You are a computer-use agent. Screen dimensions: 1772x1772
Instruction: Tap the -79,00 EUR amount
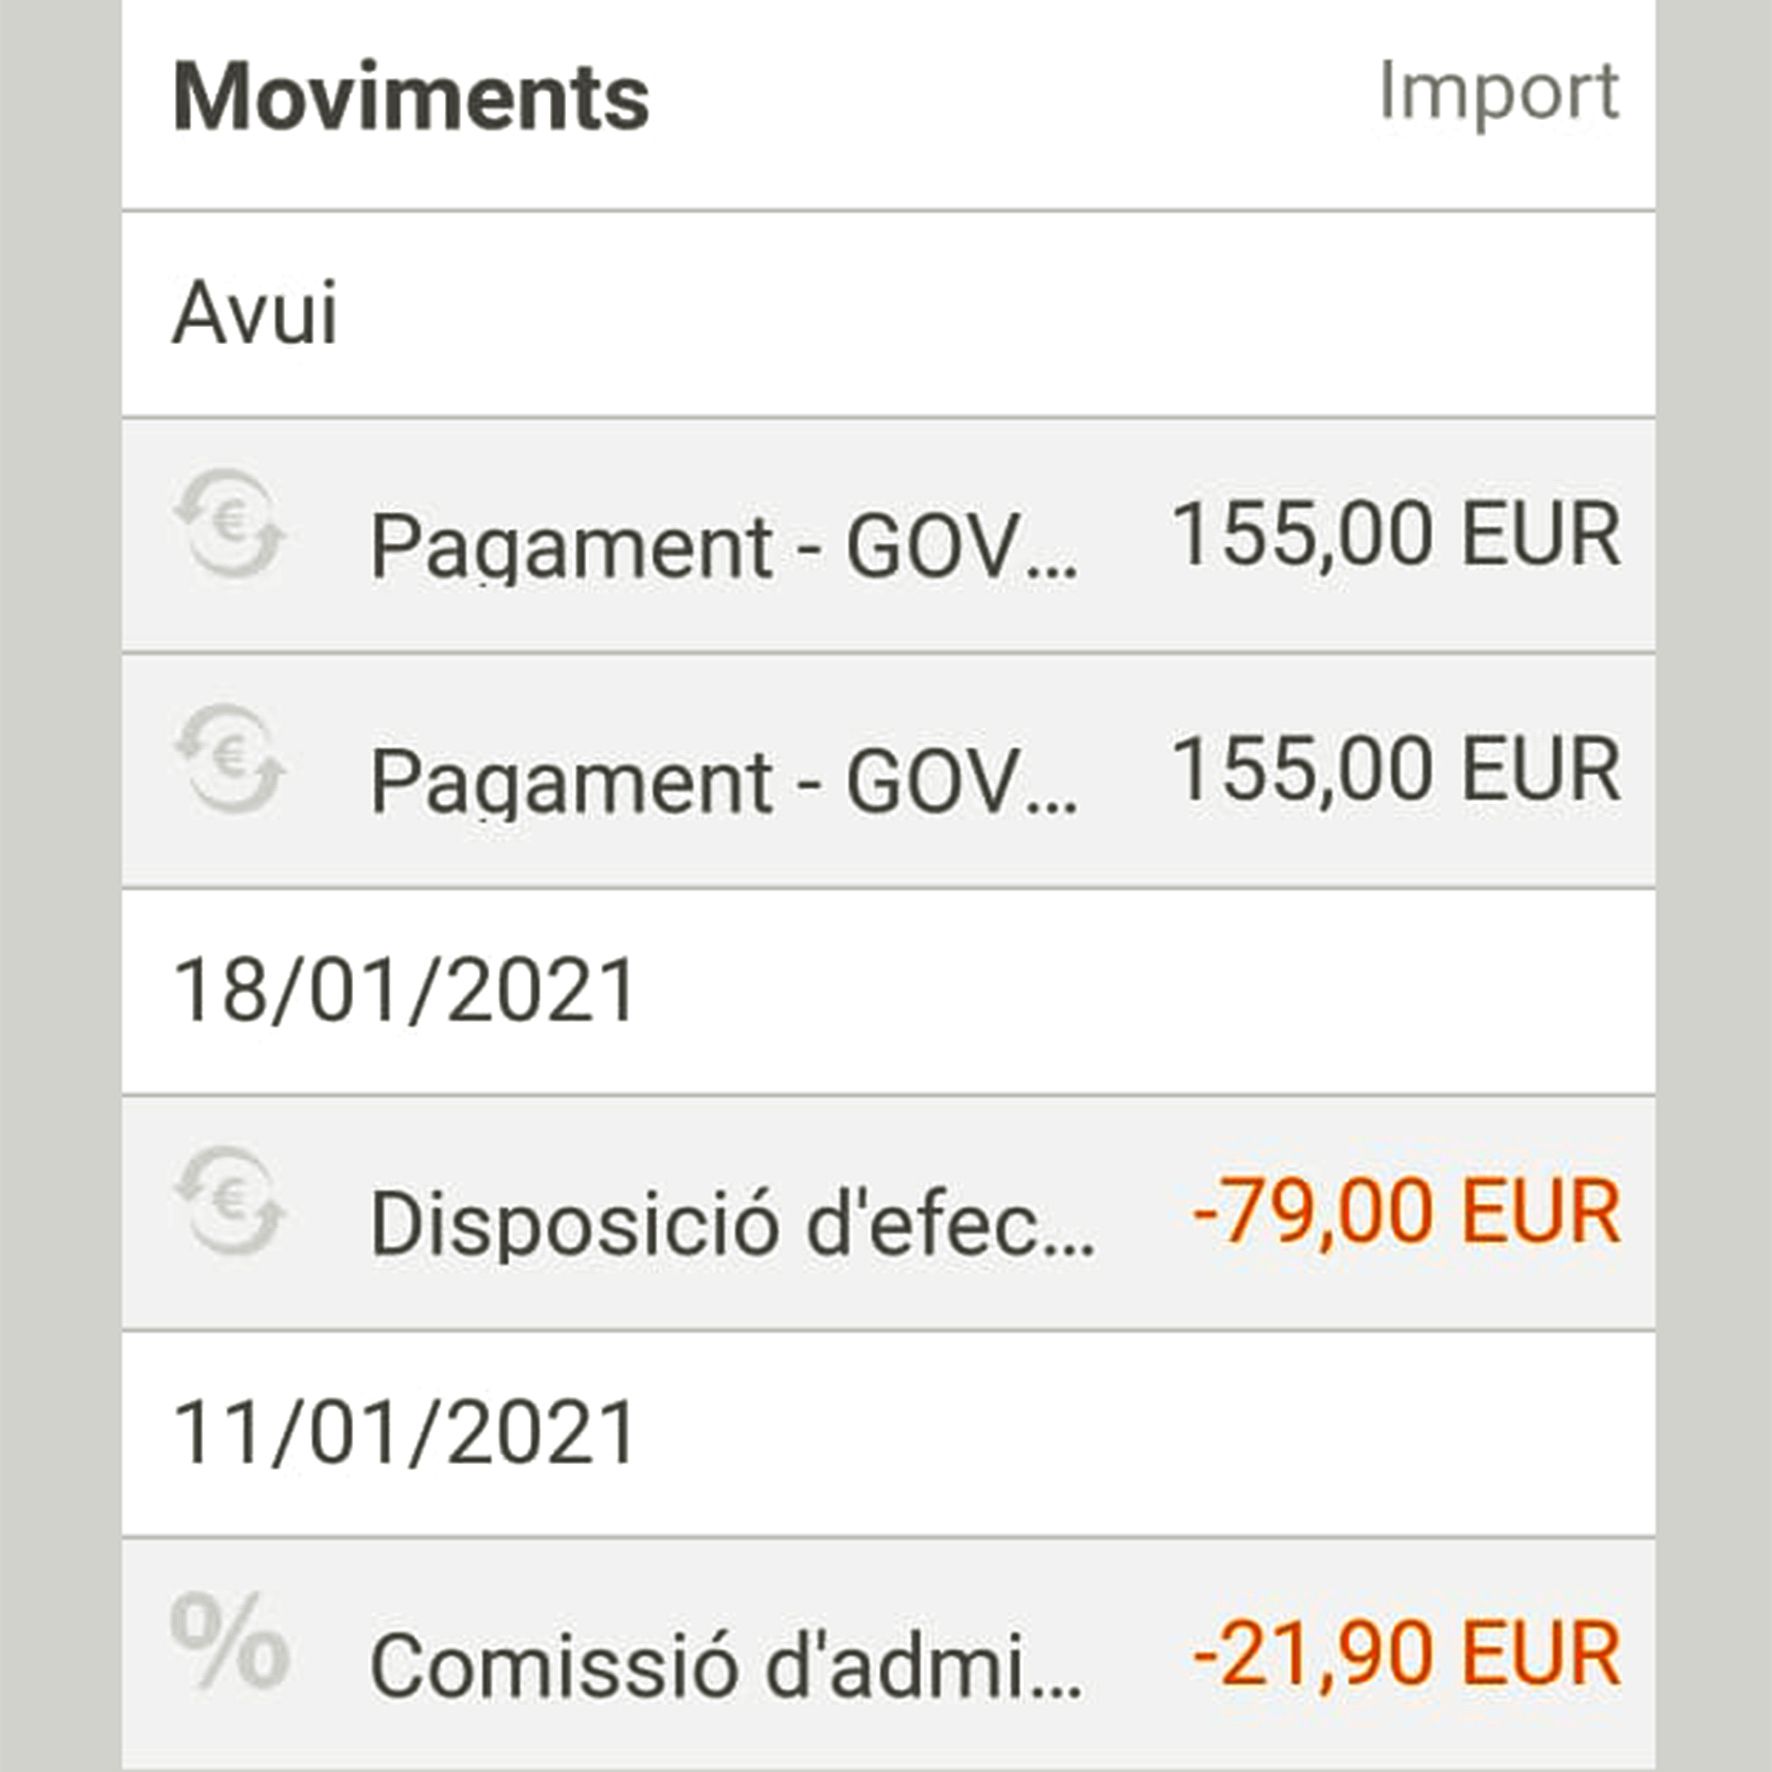pyautogui.click(x=1406, y=1212)
